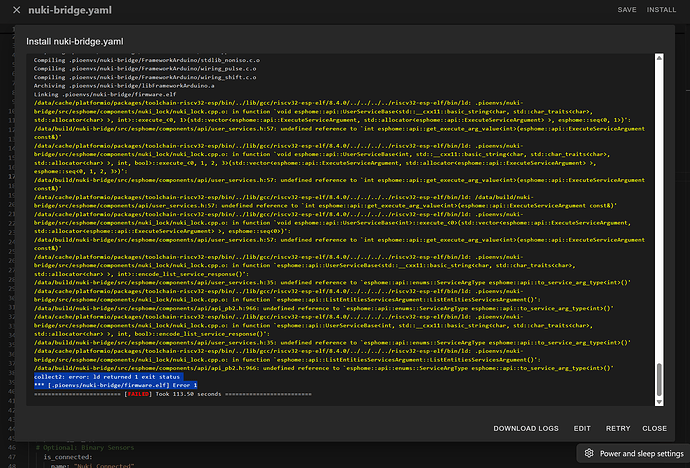Click the log scrollbar thumb
Viewport: 690px width, 468px height.
click(x=659, y=380)
